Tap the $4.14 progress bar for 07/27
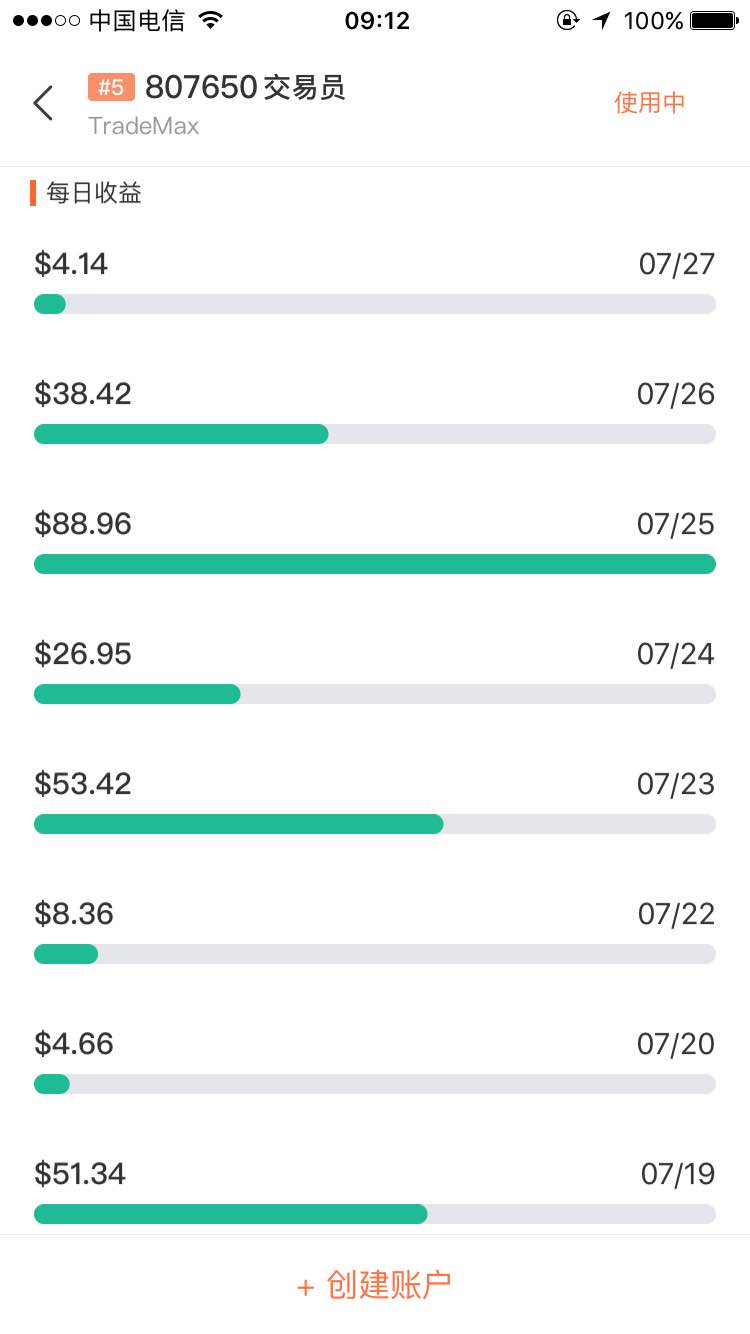The height and width of the screenshot is (1334, 750). [x=375, y=304]
